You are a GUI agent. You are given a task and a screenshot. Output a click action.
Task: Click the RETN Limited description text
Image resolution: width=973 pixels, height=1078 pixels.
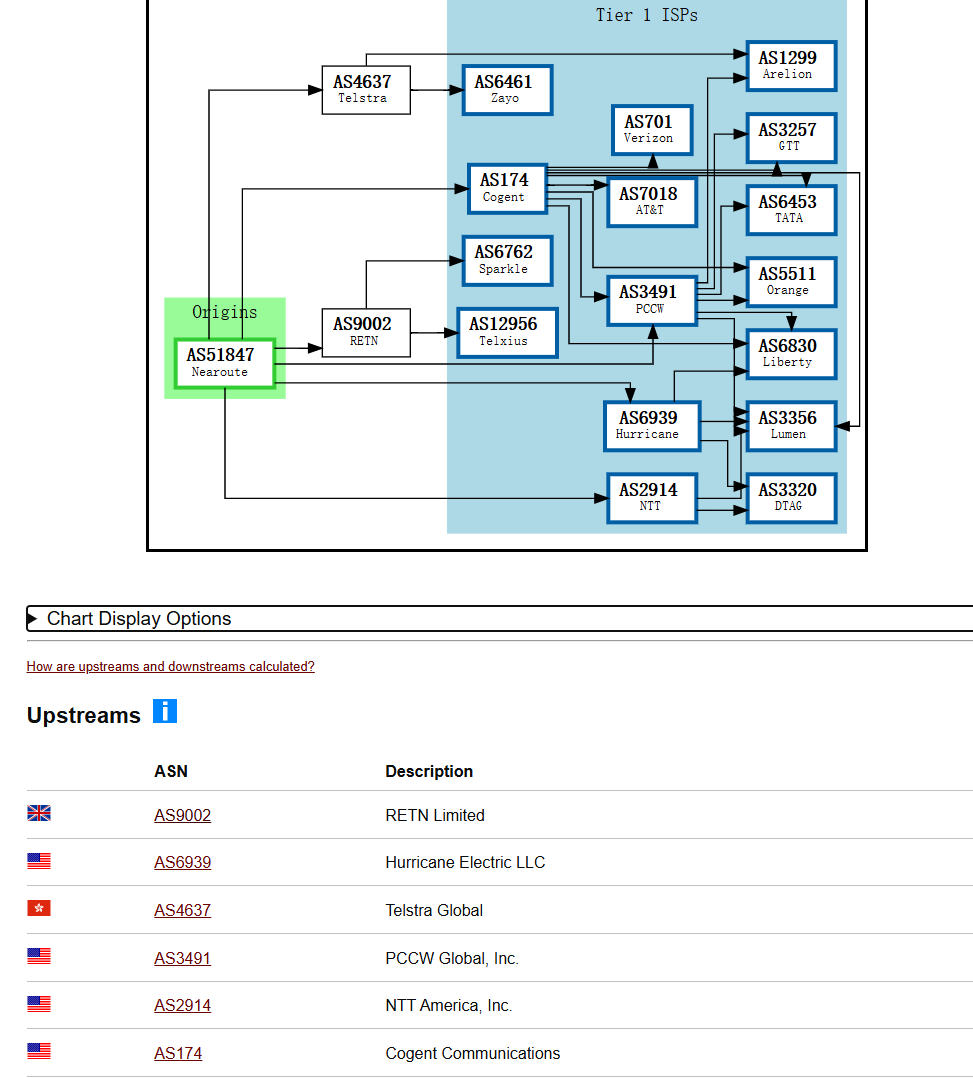click(435, 815)
